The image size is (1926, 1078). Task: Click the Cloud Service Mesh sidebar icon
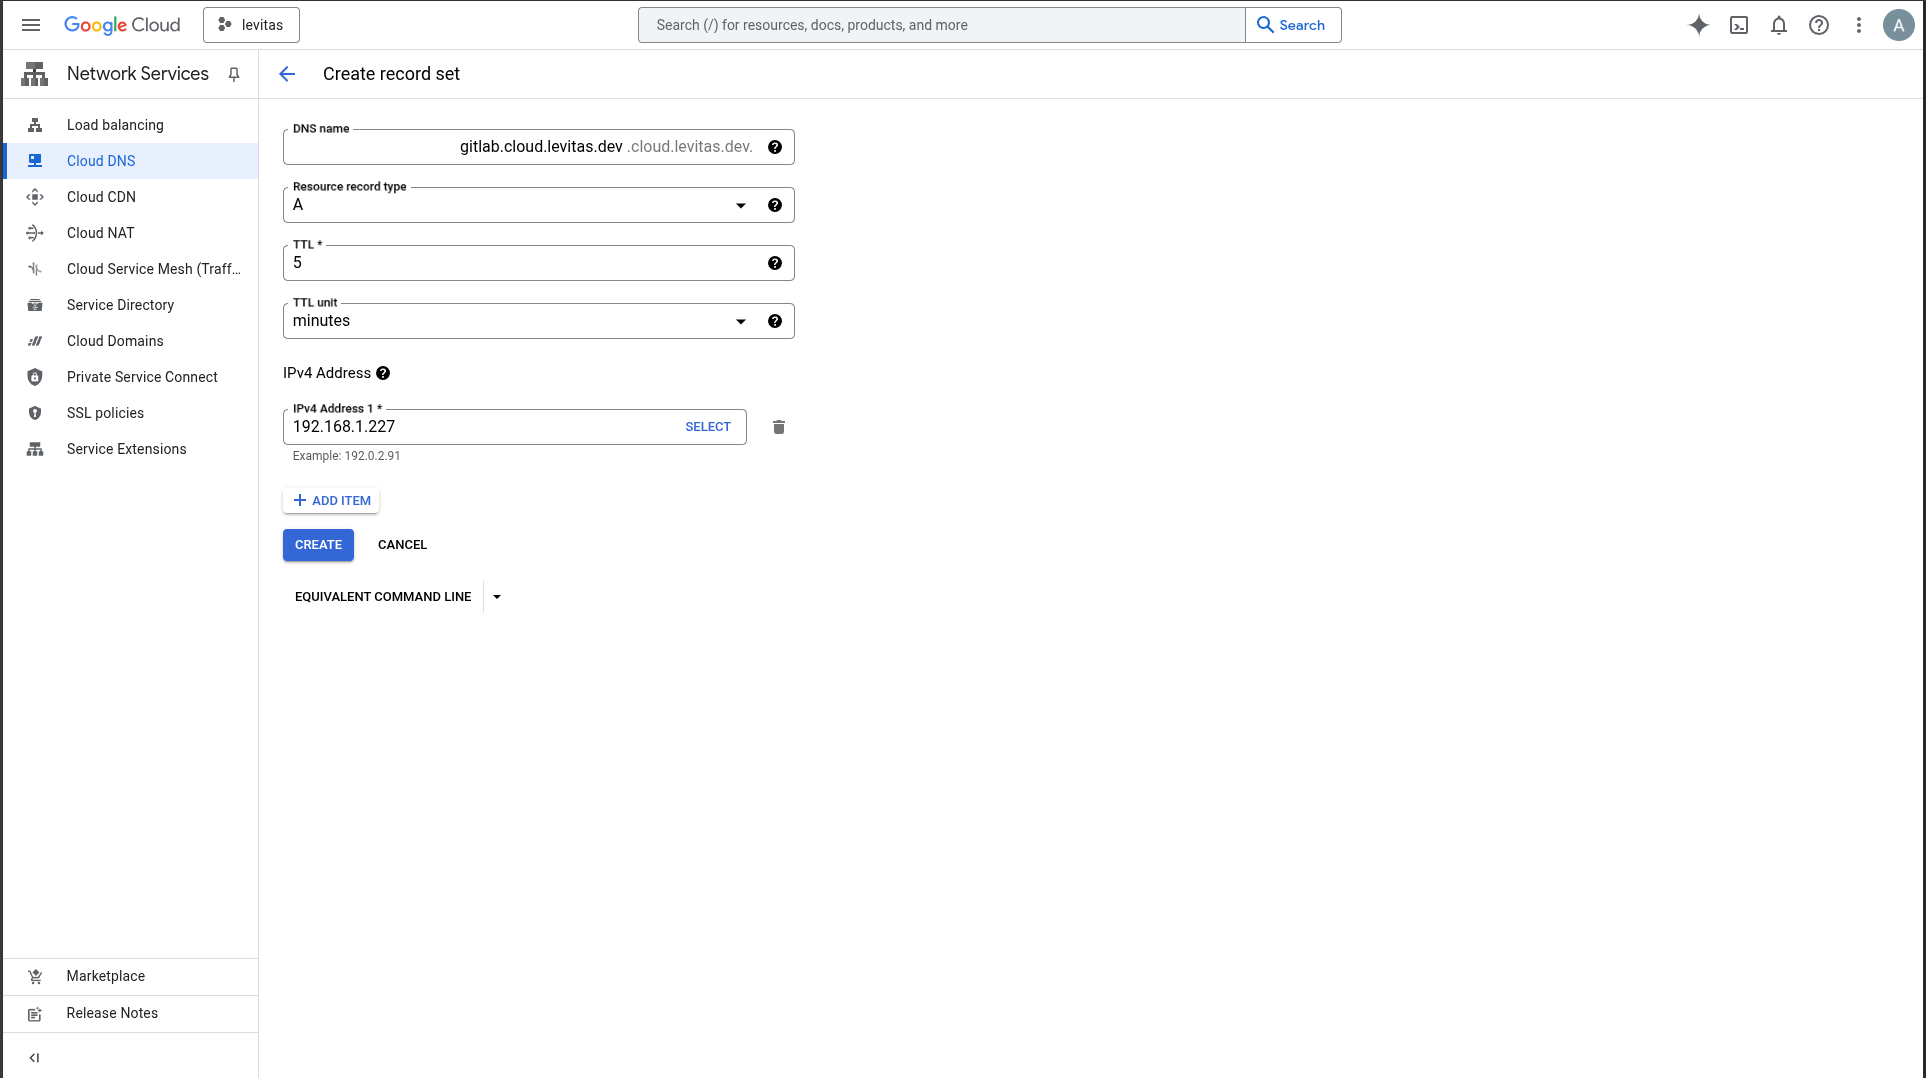tap(35, 269)
